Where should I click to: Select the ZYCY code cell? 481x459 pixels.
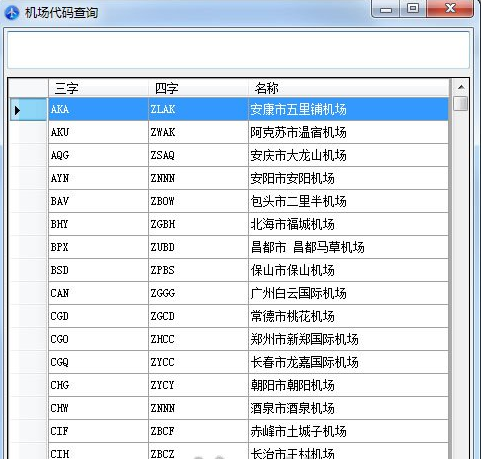[x=198, y=385]
